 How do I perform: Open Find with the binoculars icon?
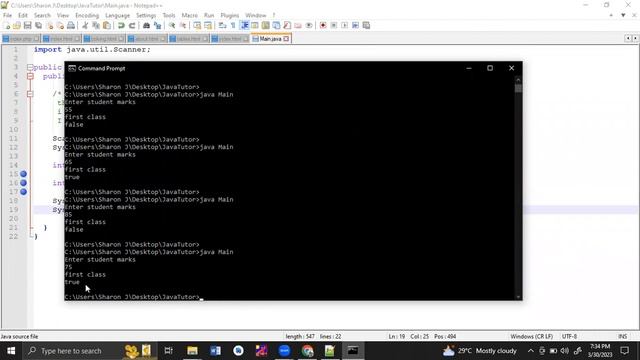146,25
